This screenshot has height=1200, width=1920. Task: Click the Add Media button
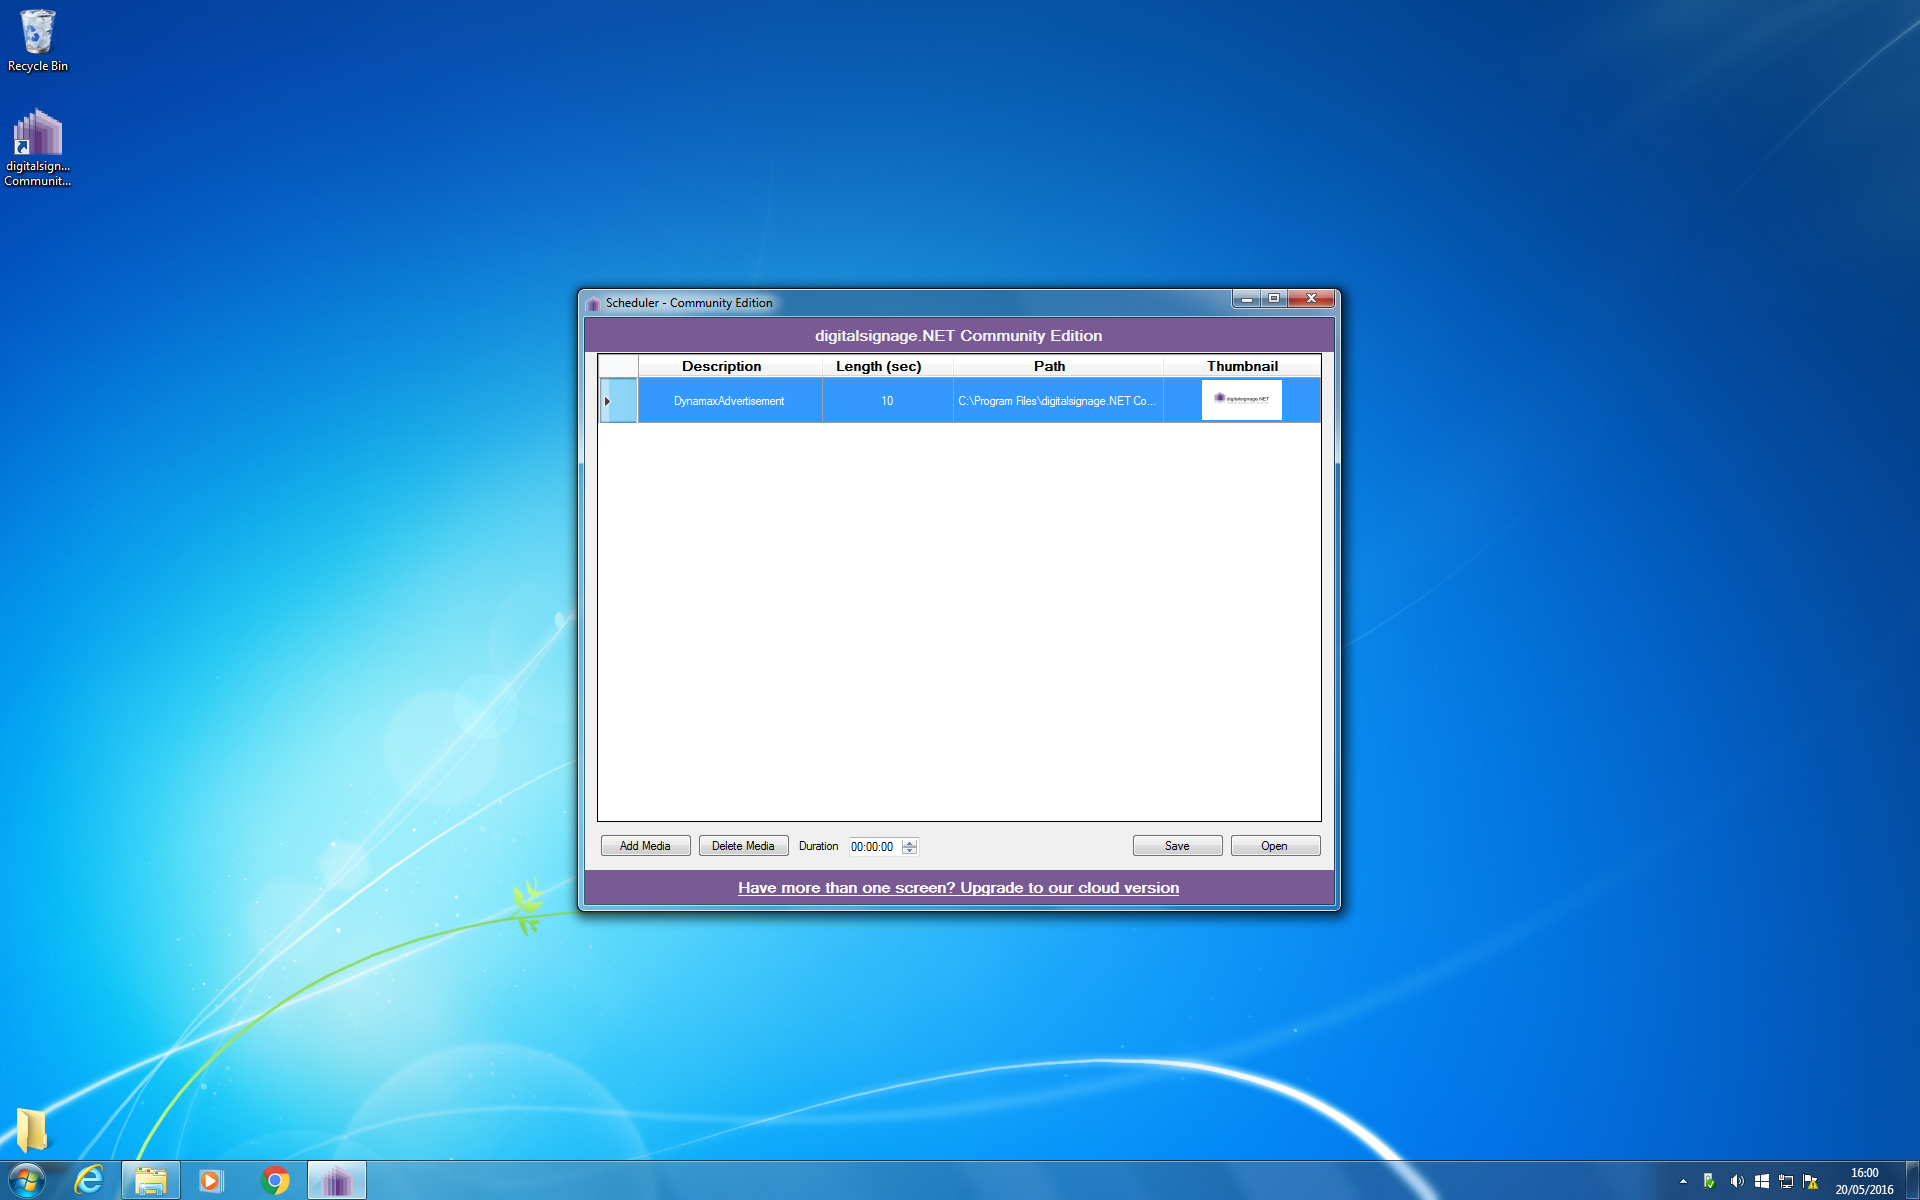(x=645, y=846)
